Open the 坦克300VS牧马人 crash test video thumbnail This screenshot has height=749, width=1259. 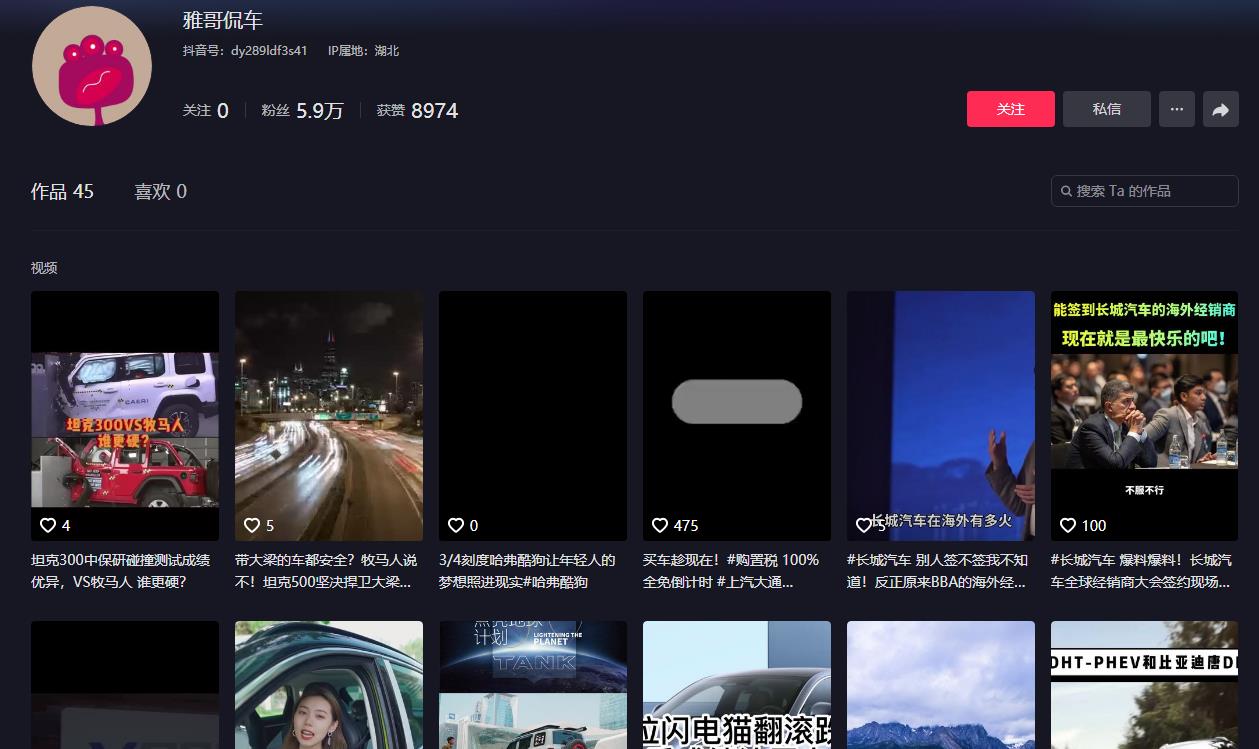click(x=125, y=416)
